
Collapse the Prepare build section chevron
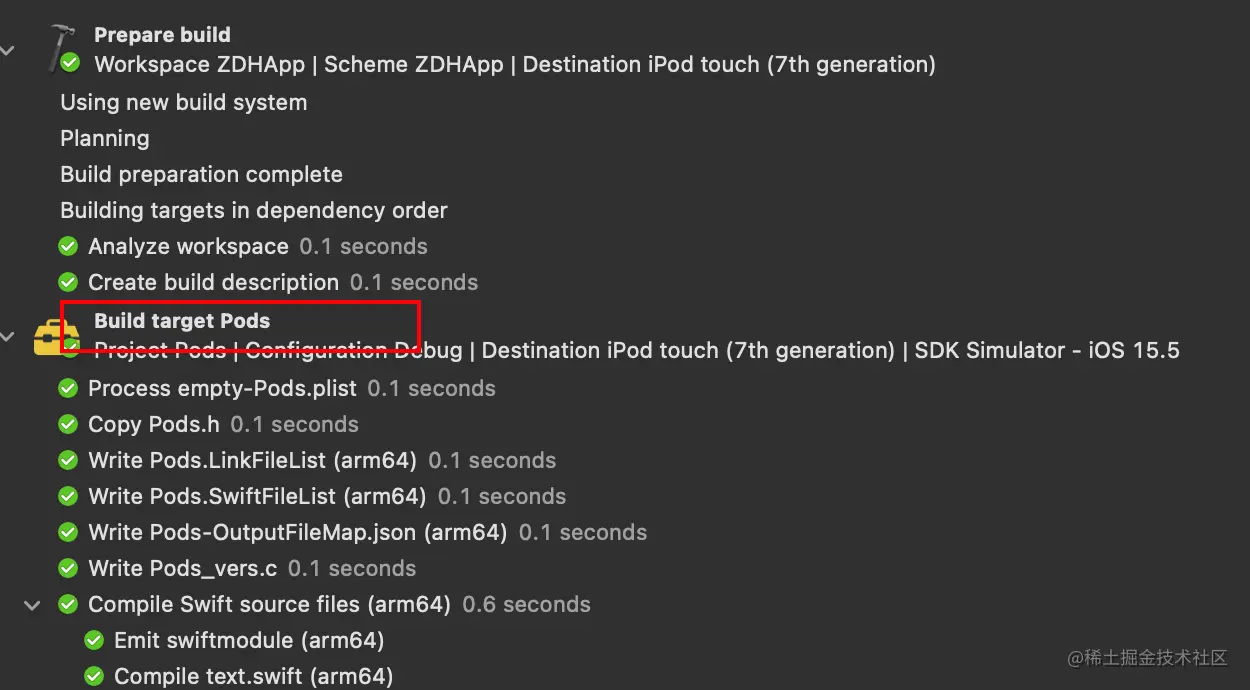[7, 49]
